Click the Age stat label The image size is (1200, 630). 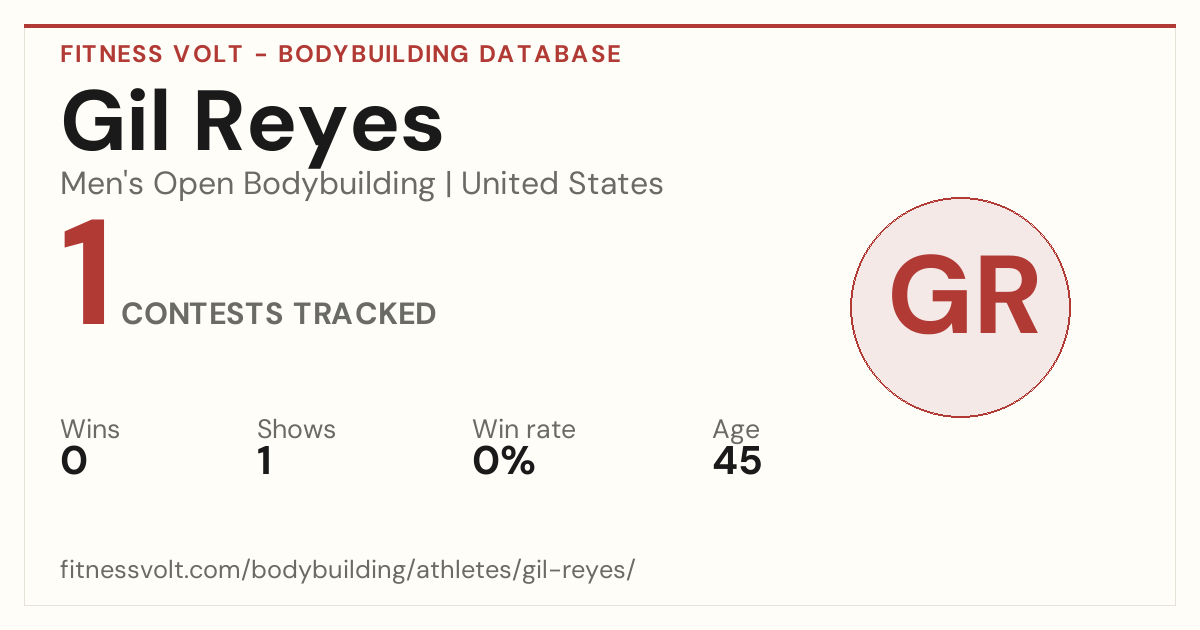[736, 430]
